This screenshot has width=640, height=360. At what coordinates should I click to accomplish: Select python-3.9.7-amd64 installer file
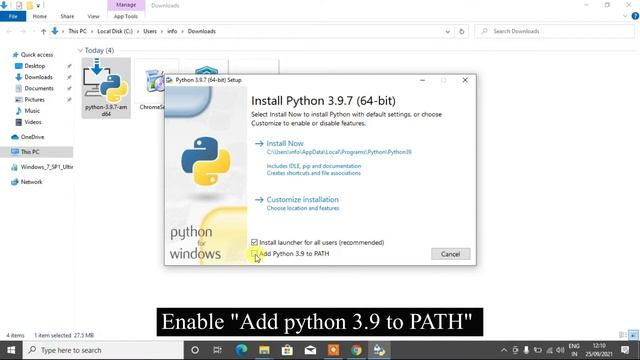(x=106, y=88)
